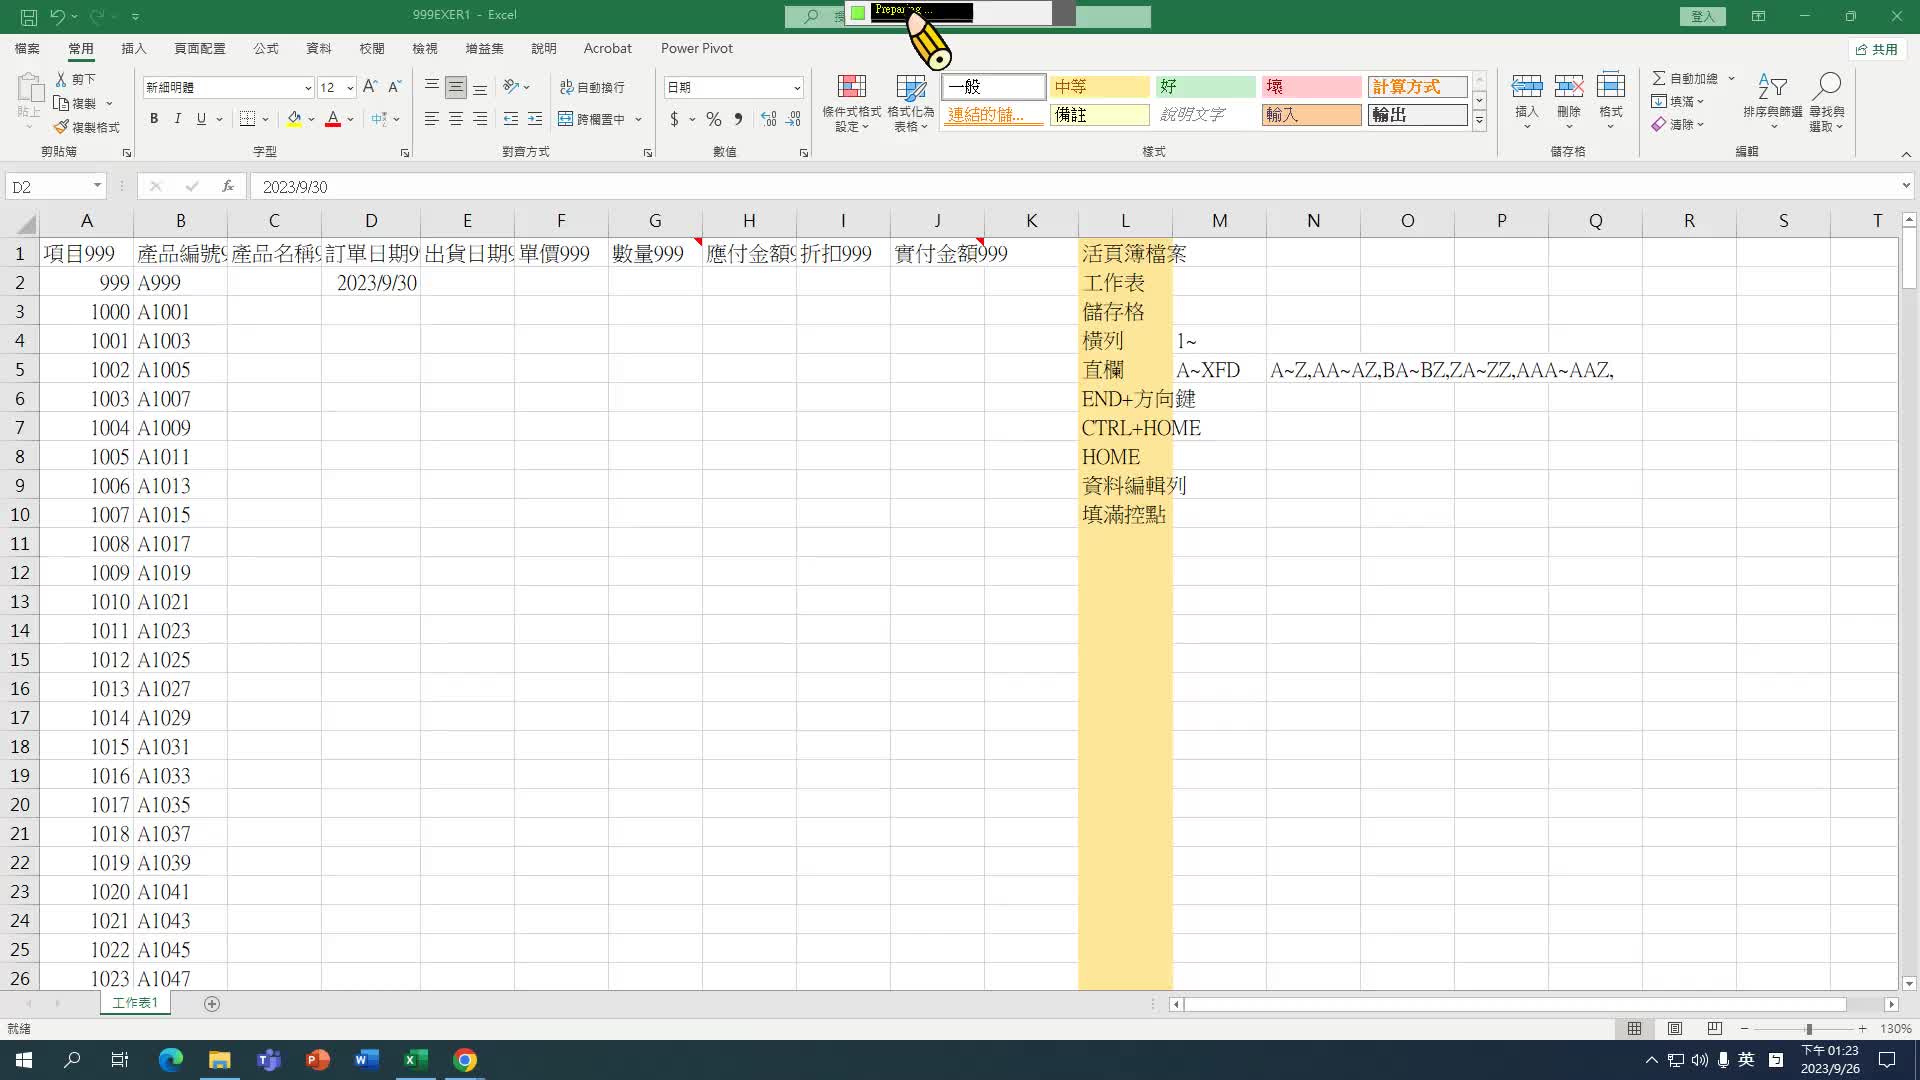Screen dimensions: 1920x1080
Task: Open Sort & Filter (排序與篩選)
Action: coord(1772,101)
